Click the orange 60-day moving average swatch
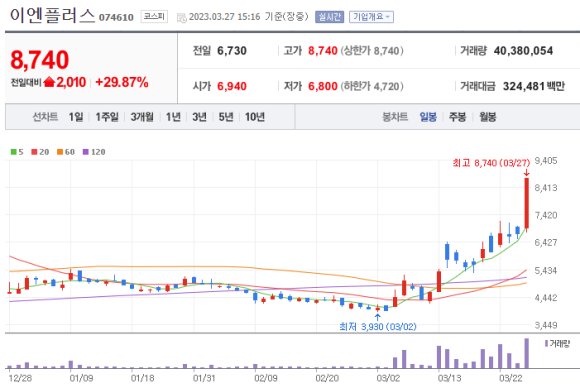This screenshot has height=388, width=580. click(60, 152)
